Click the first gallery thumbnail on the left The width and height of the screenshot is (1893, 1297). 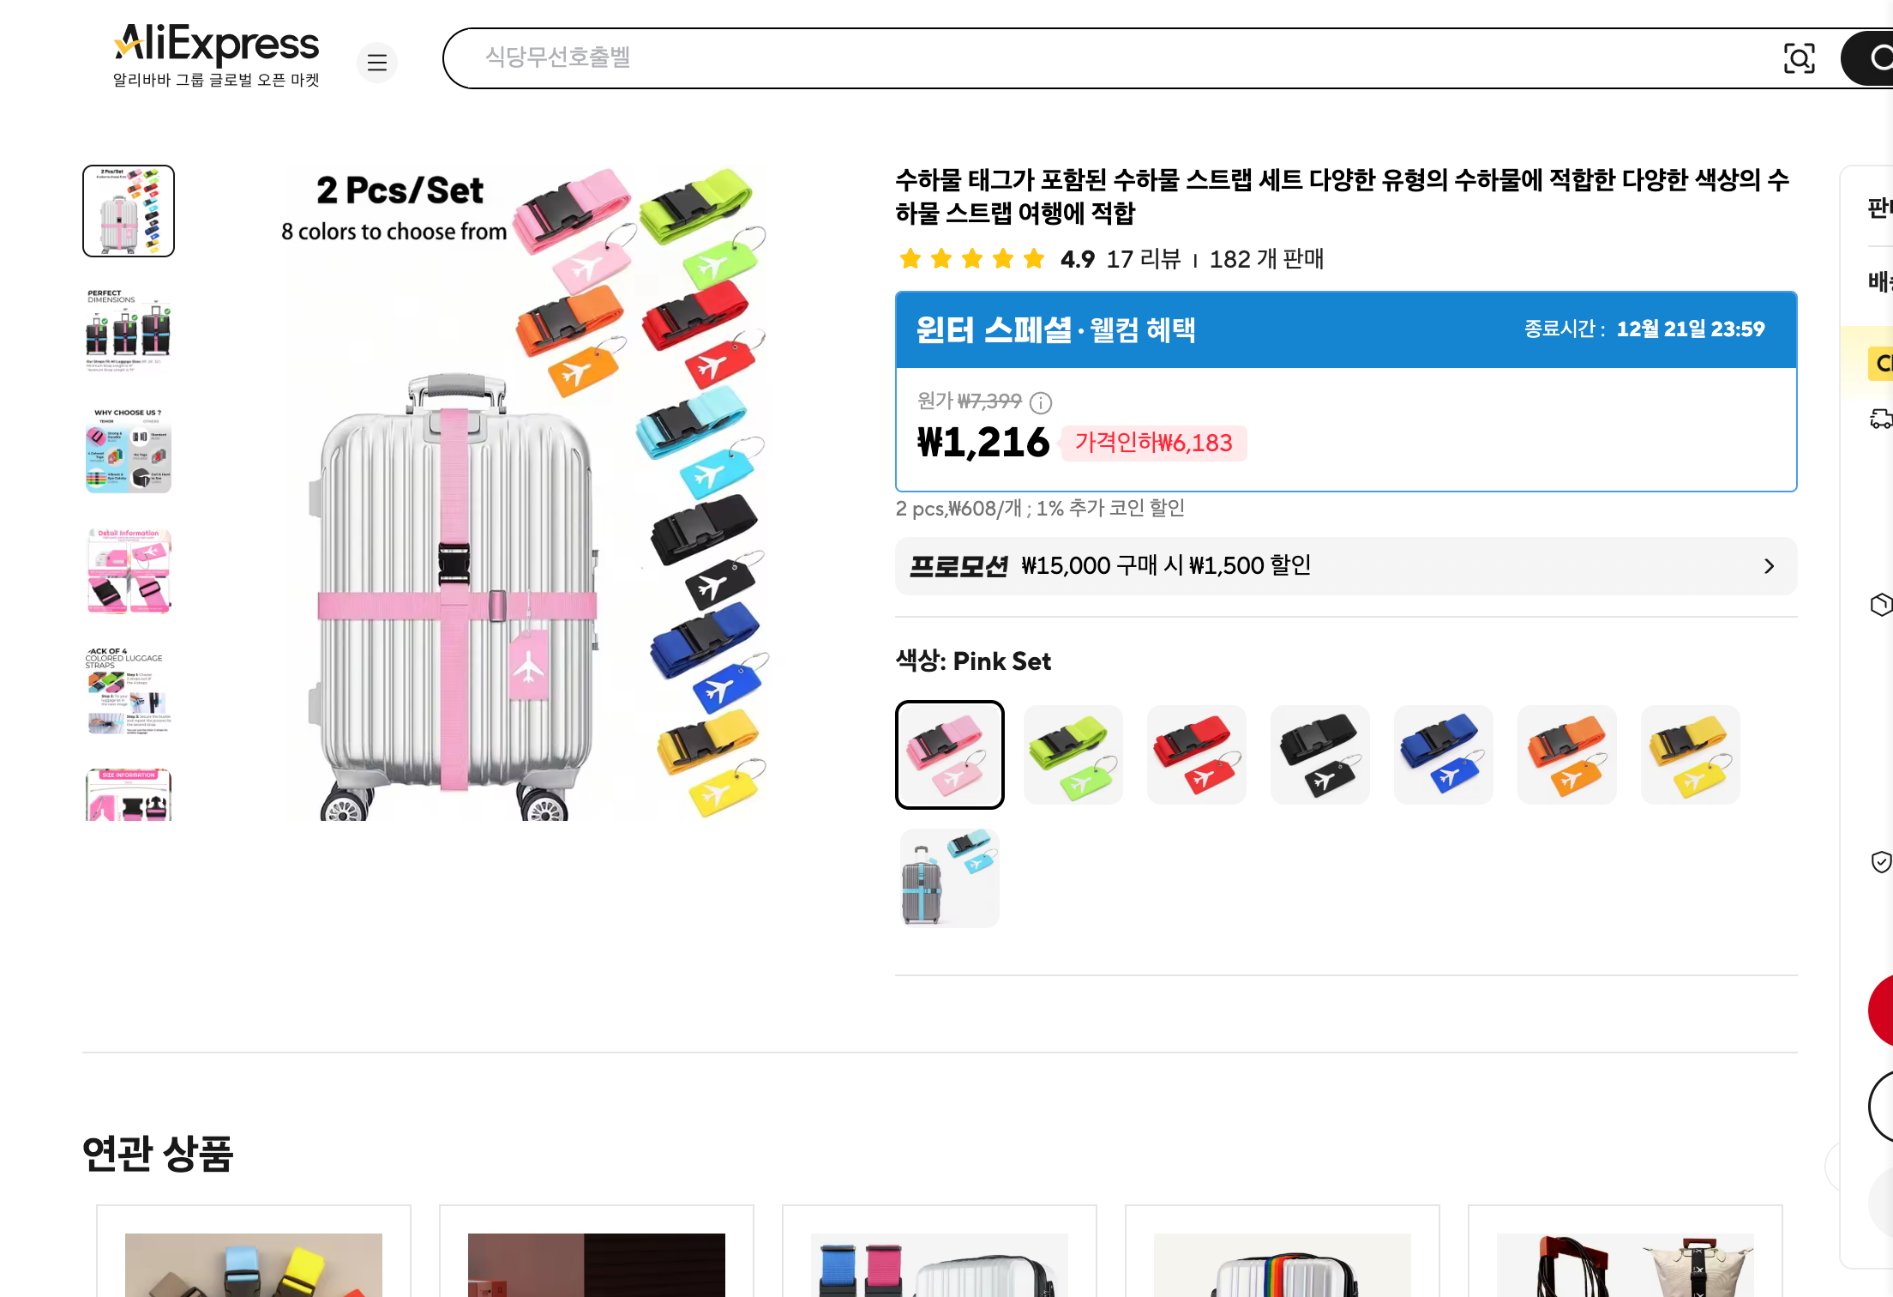pos(128,210)
